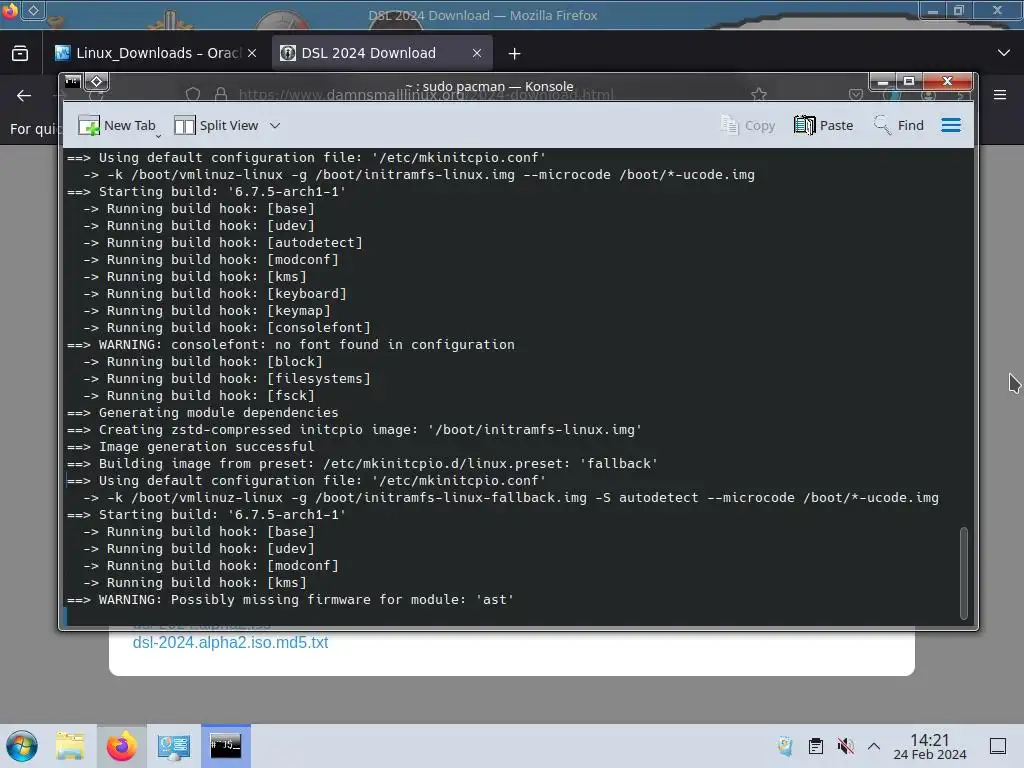Screen dimensions: 1024x768
Task: Click the notes tray icon
Action: (x=785, y=746)
